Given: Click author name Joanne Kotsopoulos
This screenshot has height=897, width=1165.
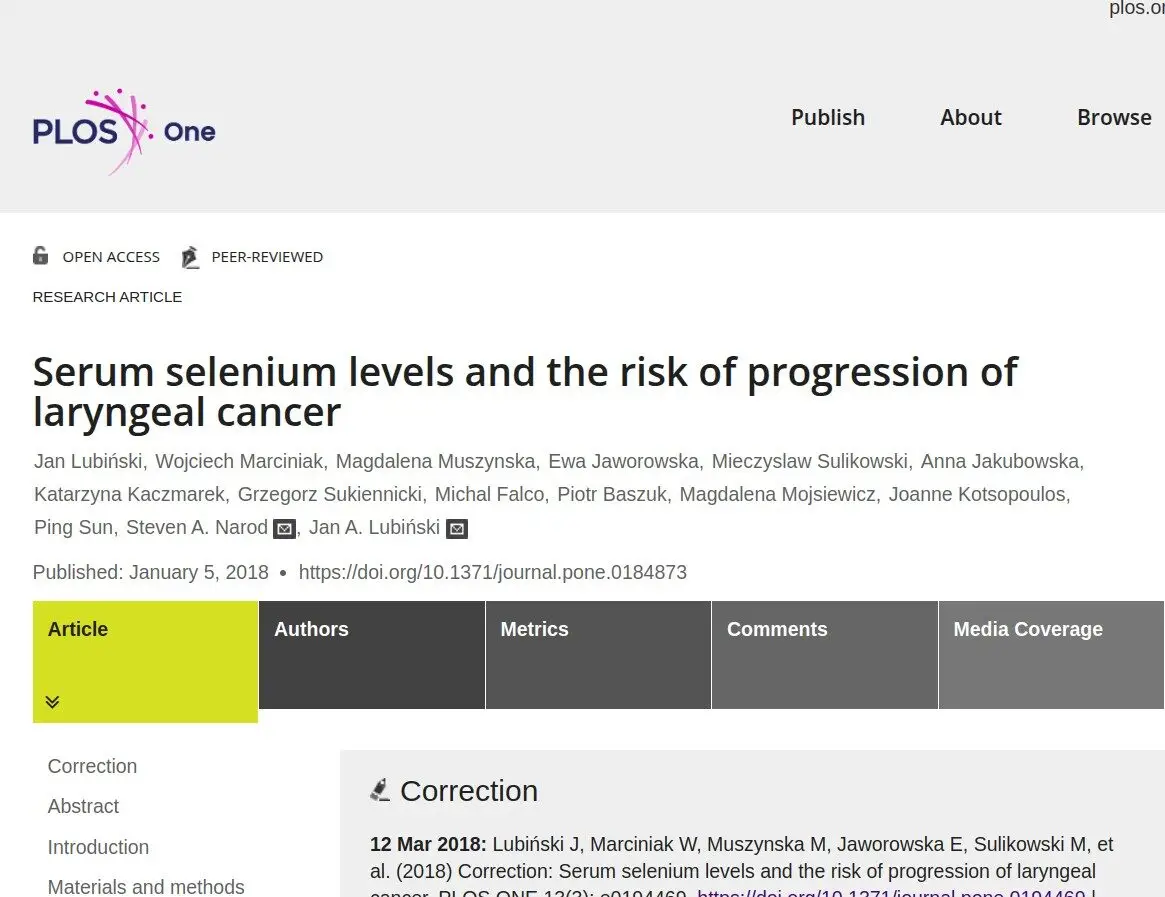Looking at the screenshot, I should pyautogui.click(x=977, y=494).
